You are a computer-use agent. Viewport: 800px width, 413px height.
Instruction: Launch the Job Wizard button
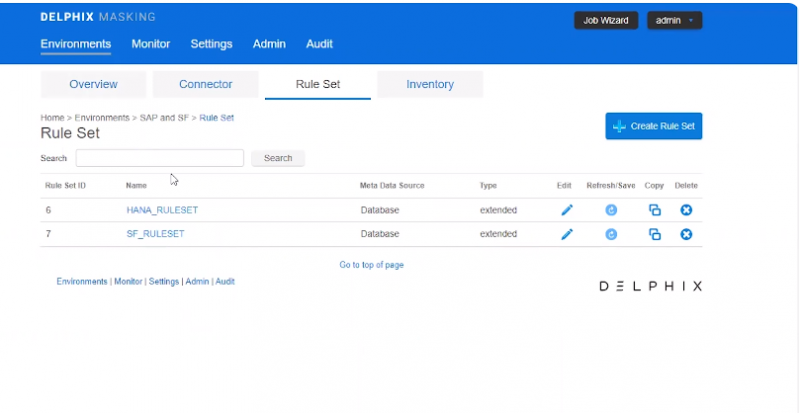click(x=606, y=20)
